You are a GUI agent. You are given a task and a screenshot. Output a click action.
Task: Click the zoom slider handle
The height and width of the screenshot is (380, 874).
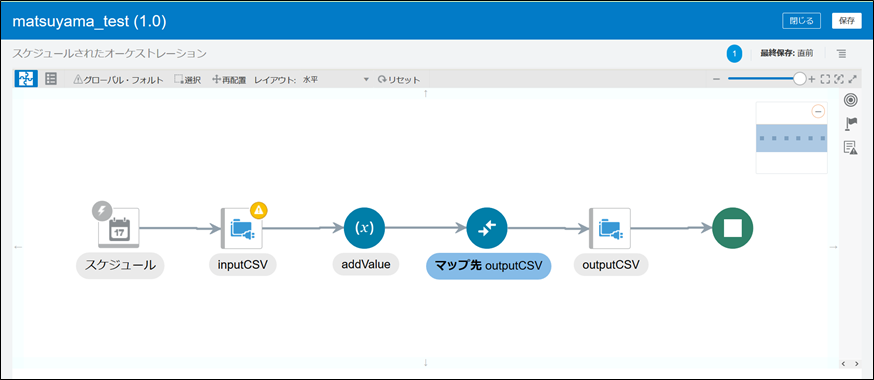[x=799, y=79]
